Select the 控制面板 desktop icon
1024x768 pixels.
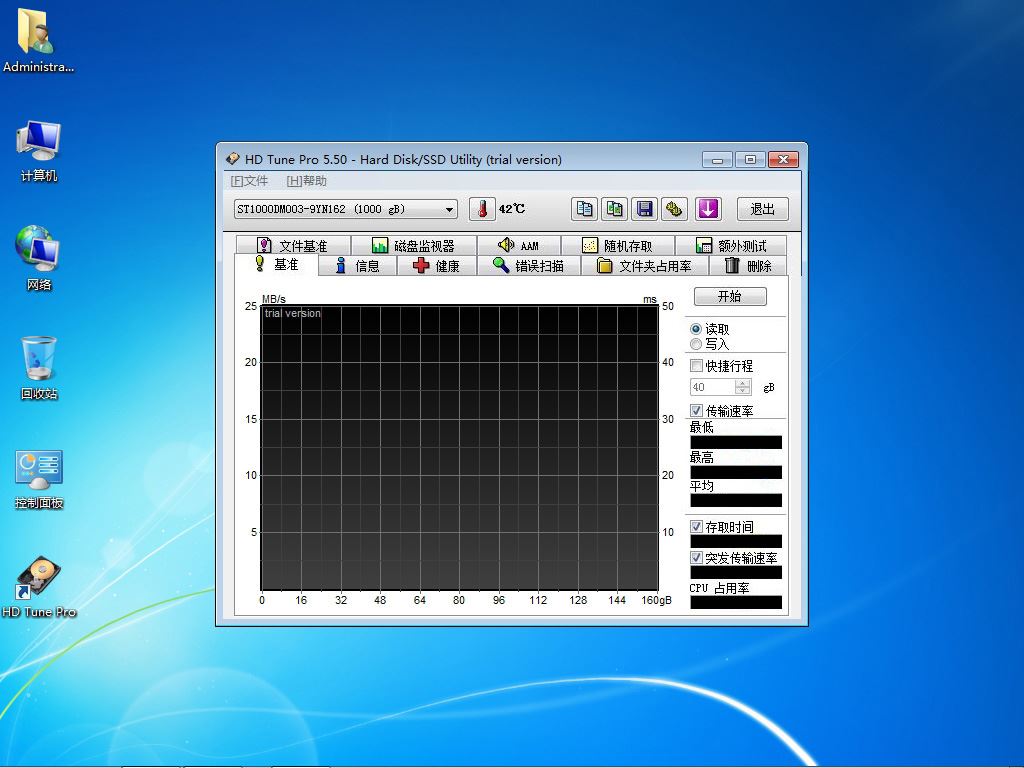tap(39, 479)
